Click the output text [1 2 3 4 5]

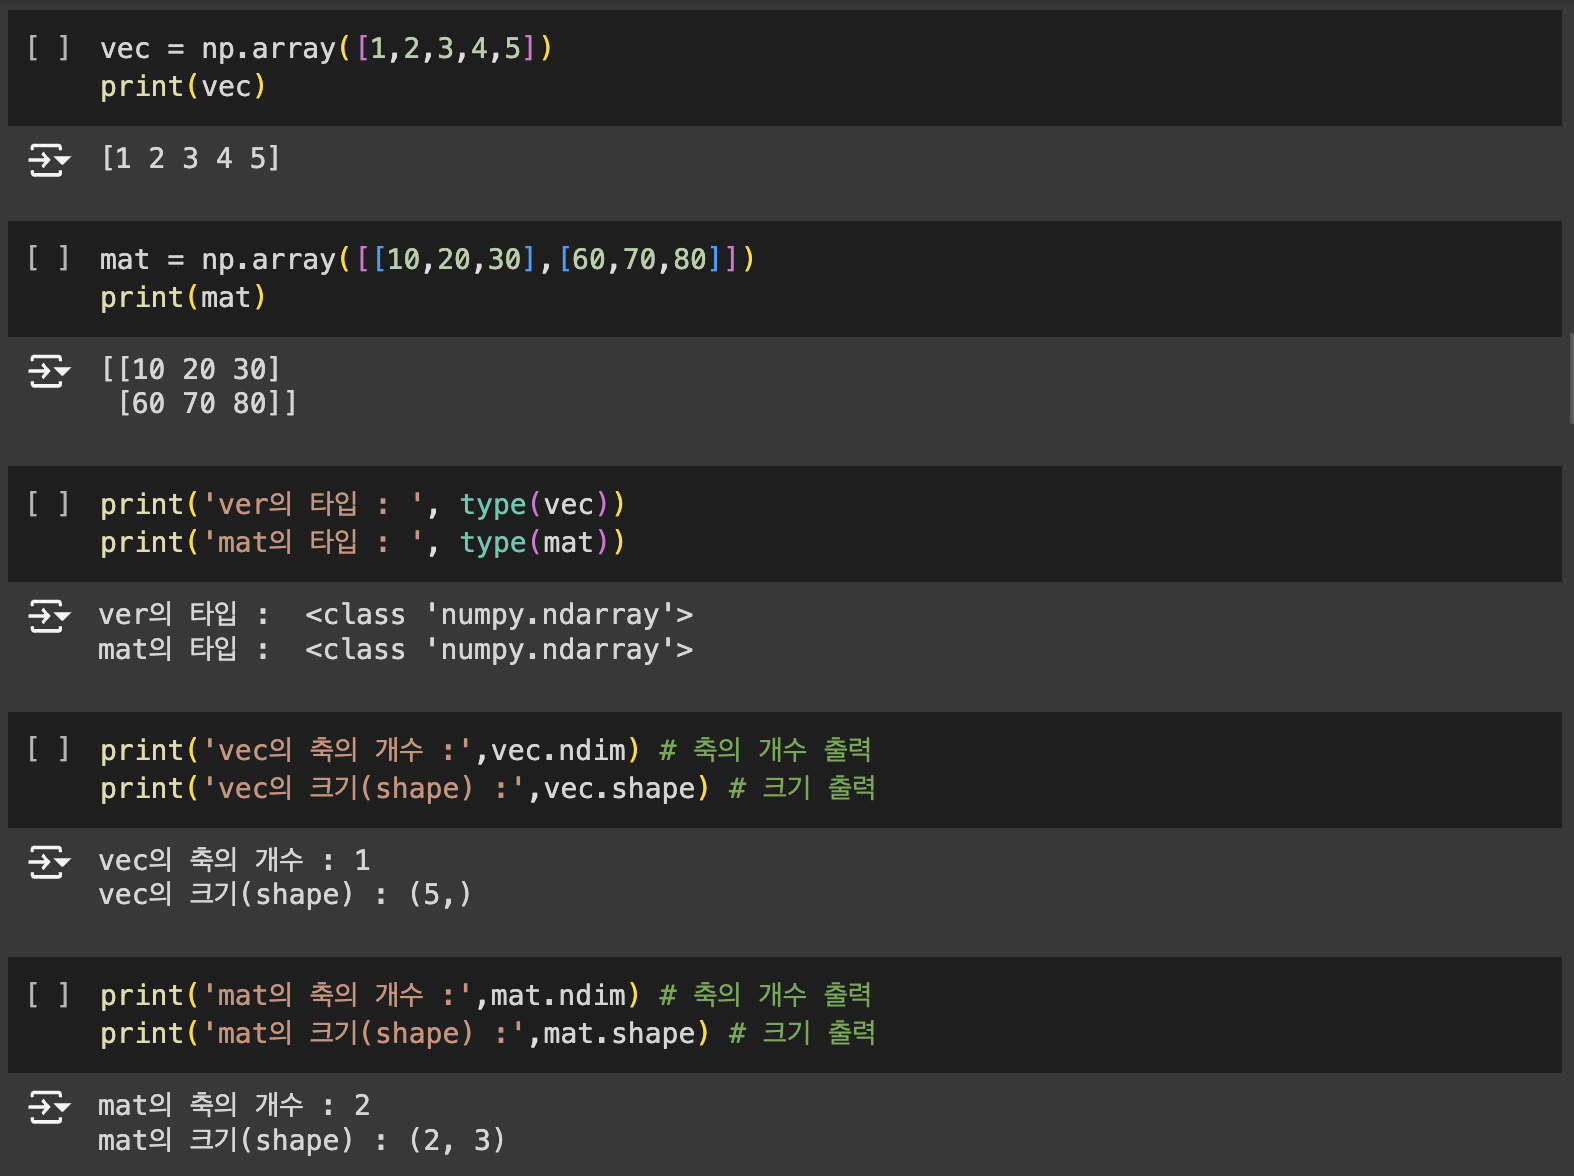[190, 158]
